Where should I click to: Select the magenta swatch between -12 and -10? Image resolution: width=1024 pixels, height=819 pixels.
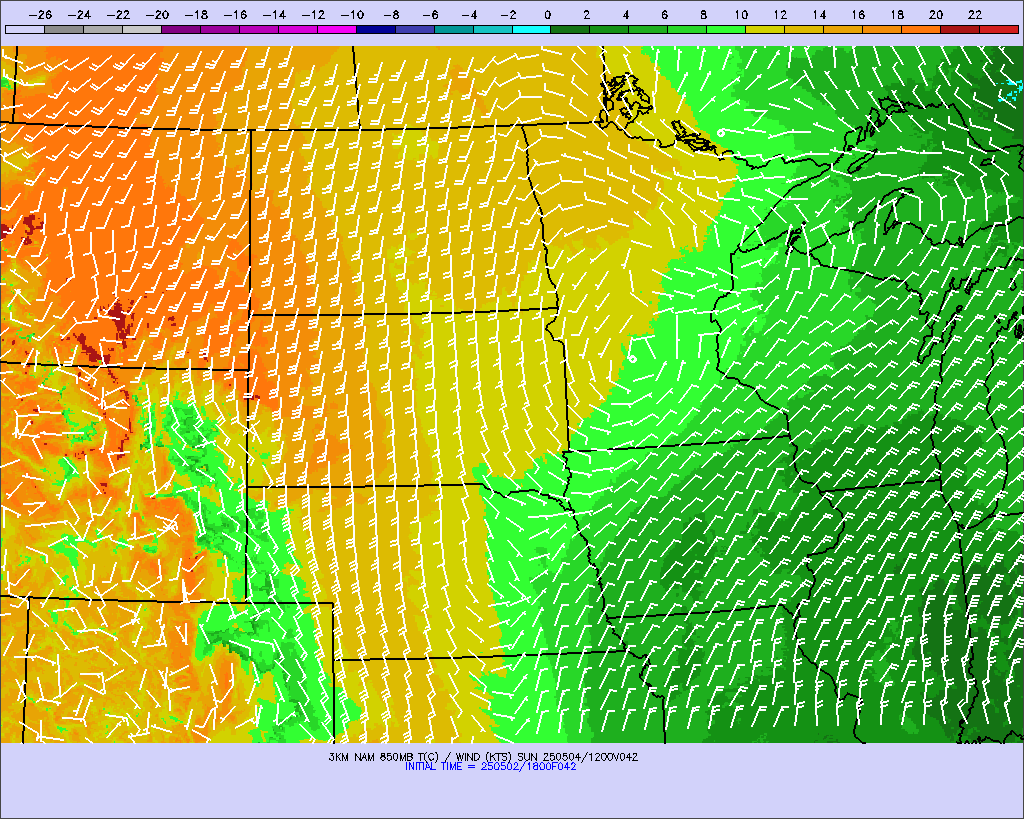click(337, 29)
